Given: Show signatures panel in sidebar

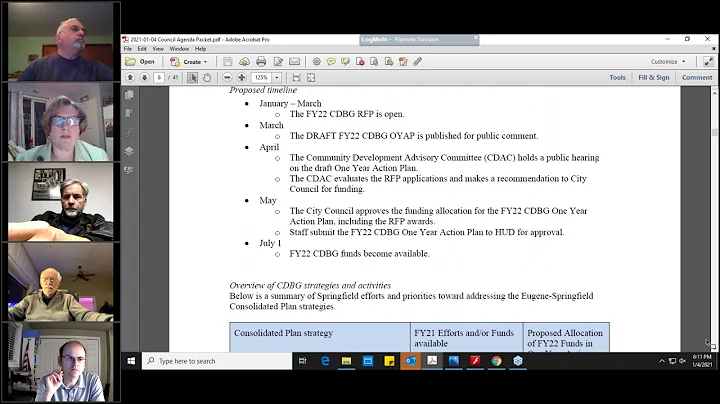Looking at the screenshot, I should 129,170.
